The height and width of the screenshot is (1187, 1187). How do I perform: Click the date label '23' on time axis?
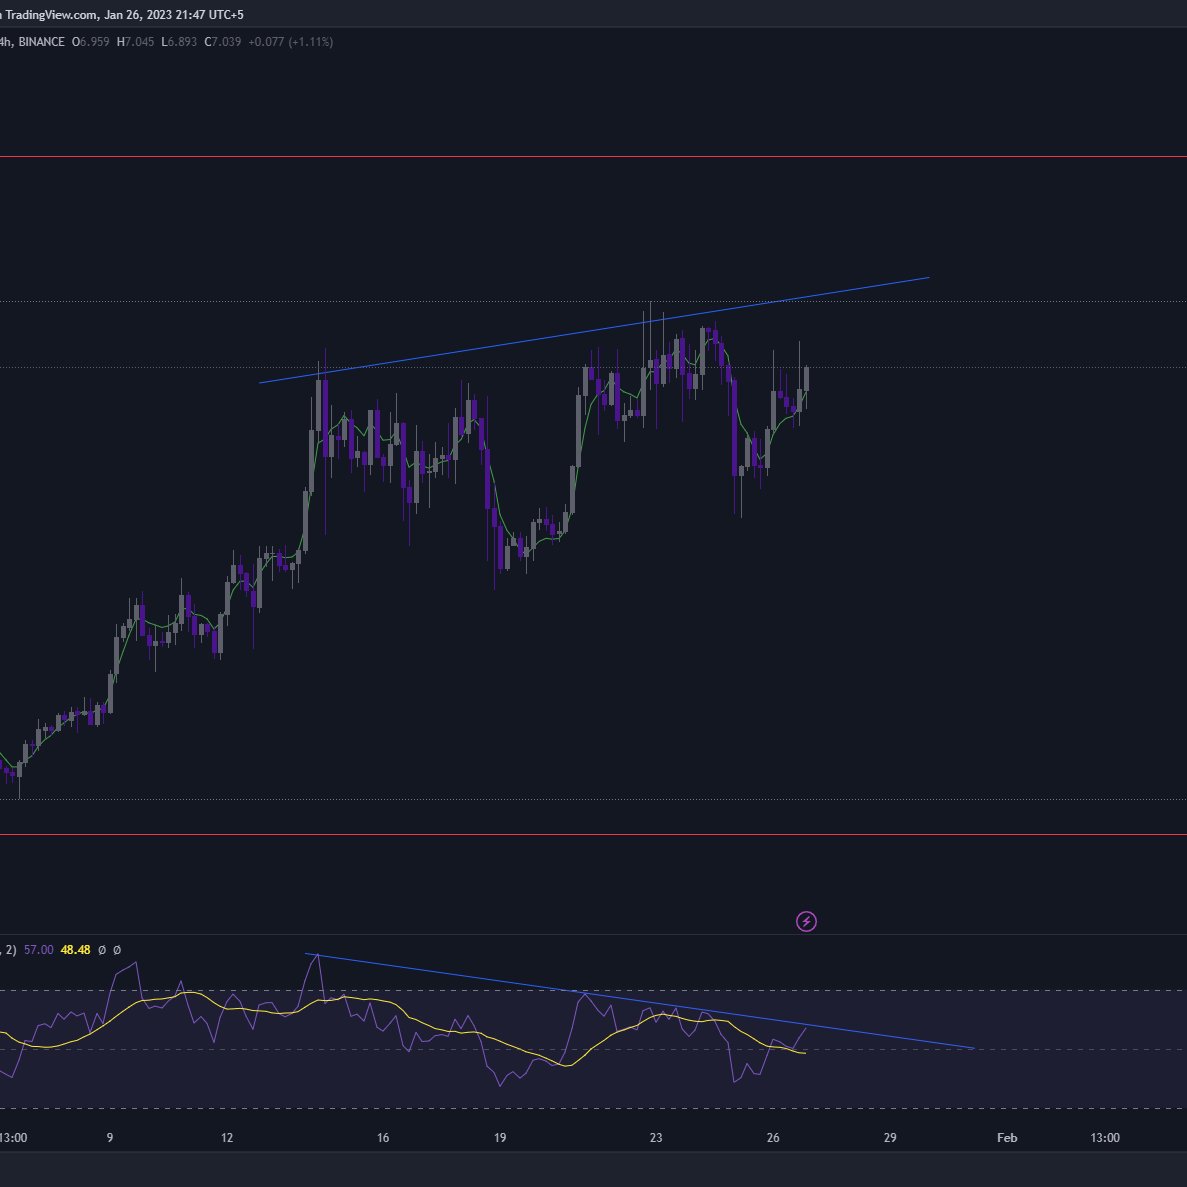(656, 1137)
